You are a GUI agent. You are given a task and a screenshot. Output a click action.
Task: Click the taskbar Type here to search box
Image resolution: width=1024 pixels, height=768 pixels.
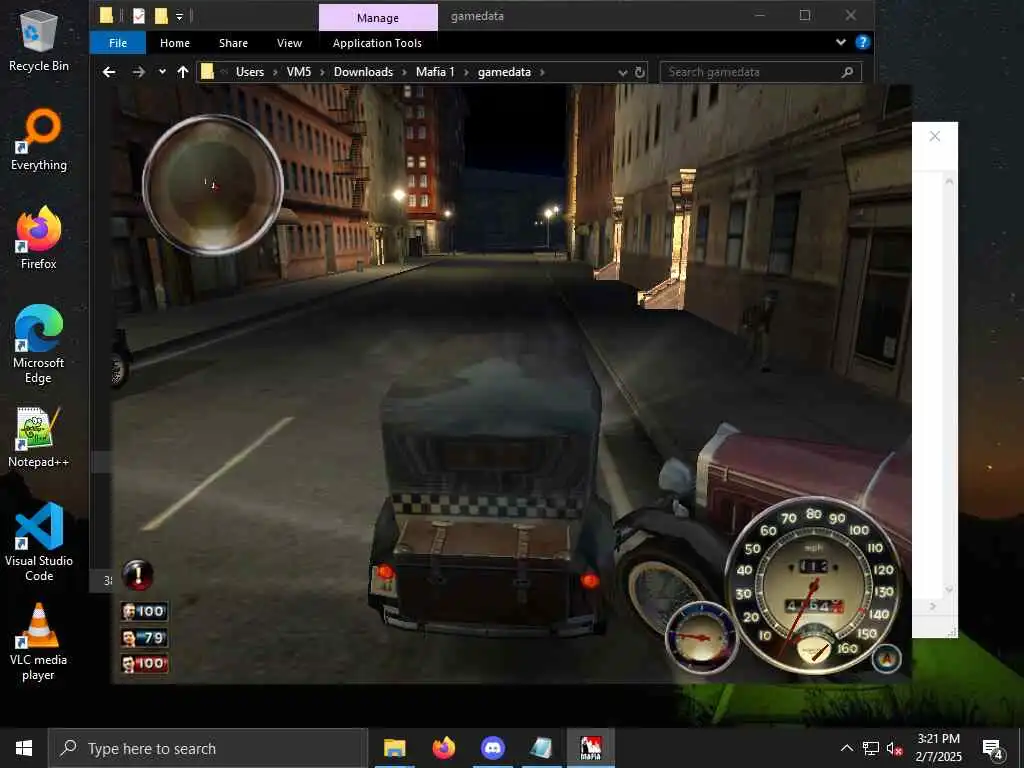pyautogui.click(x=208, y=748)
